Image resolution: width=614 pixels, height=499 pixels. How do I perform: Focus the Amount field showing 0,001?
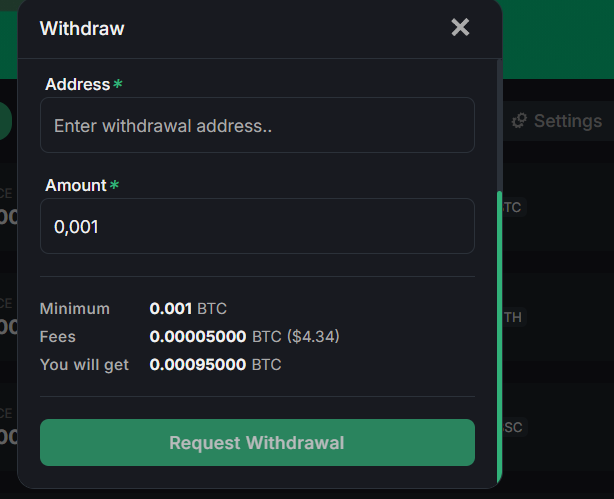point(257,227)
